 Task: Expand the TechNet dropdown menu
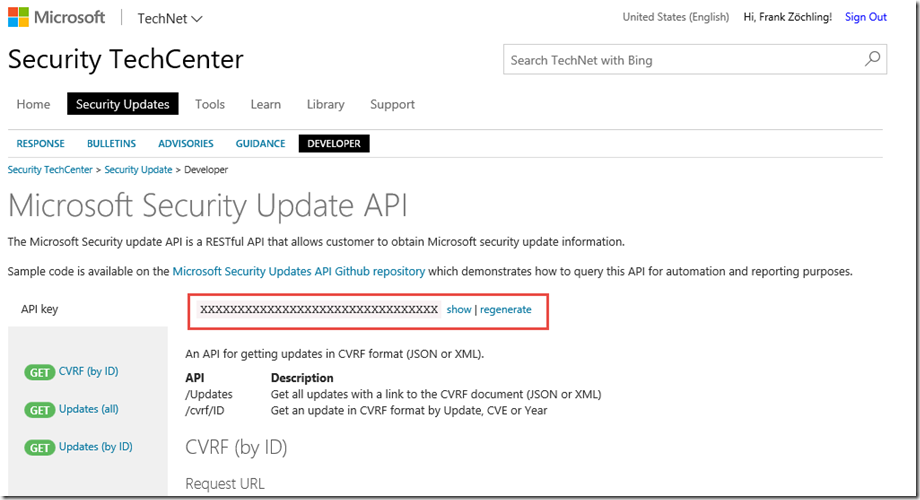(x=169, y=18)
